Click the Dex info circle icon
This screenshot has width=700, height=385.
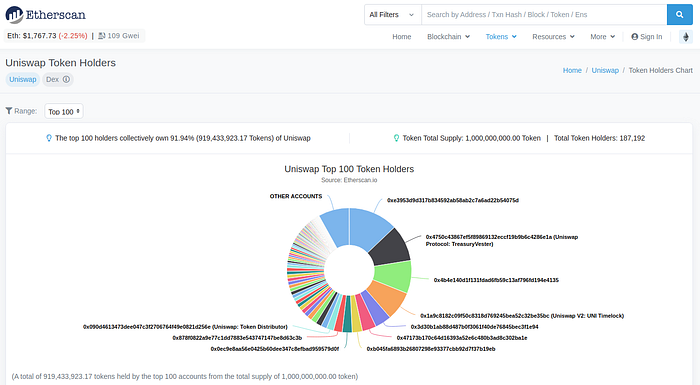tap(67, 80)
